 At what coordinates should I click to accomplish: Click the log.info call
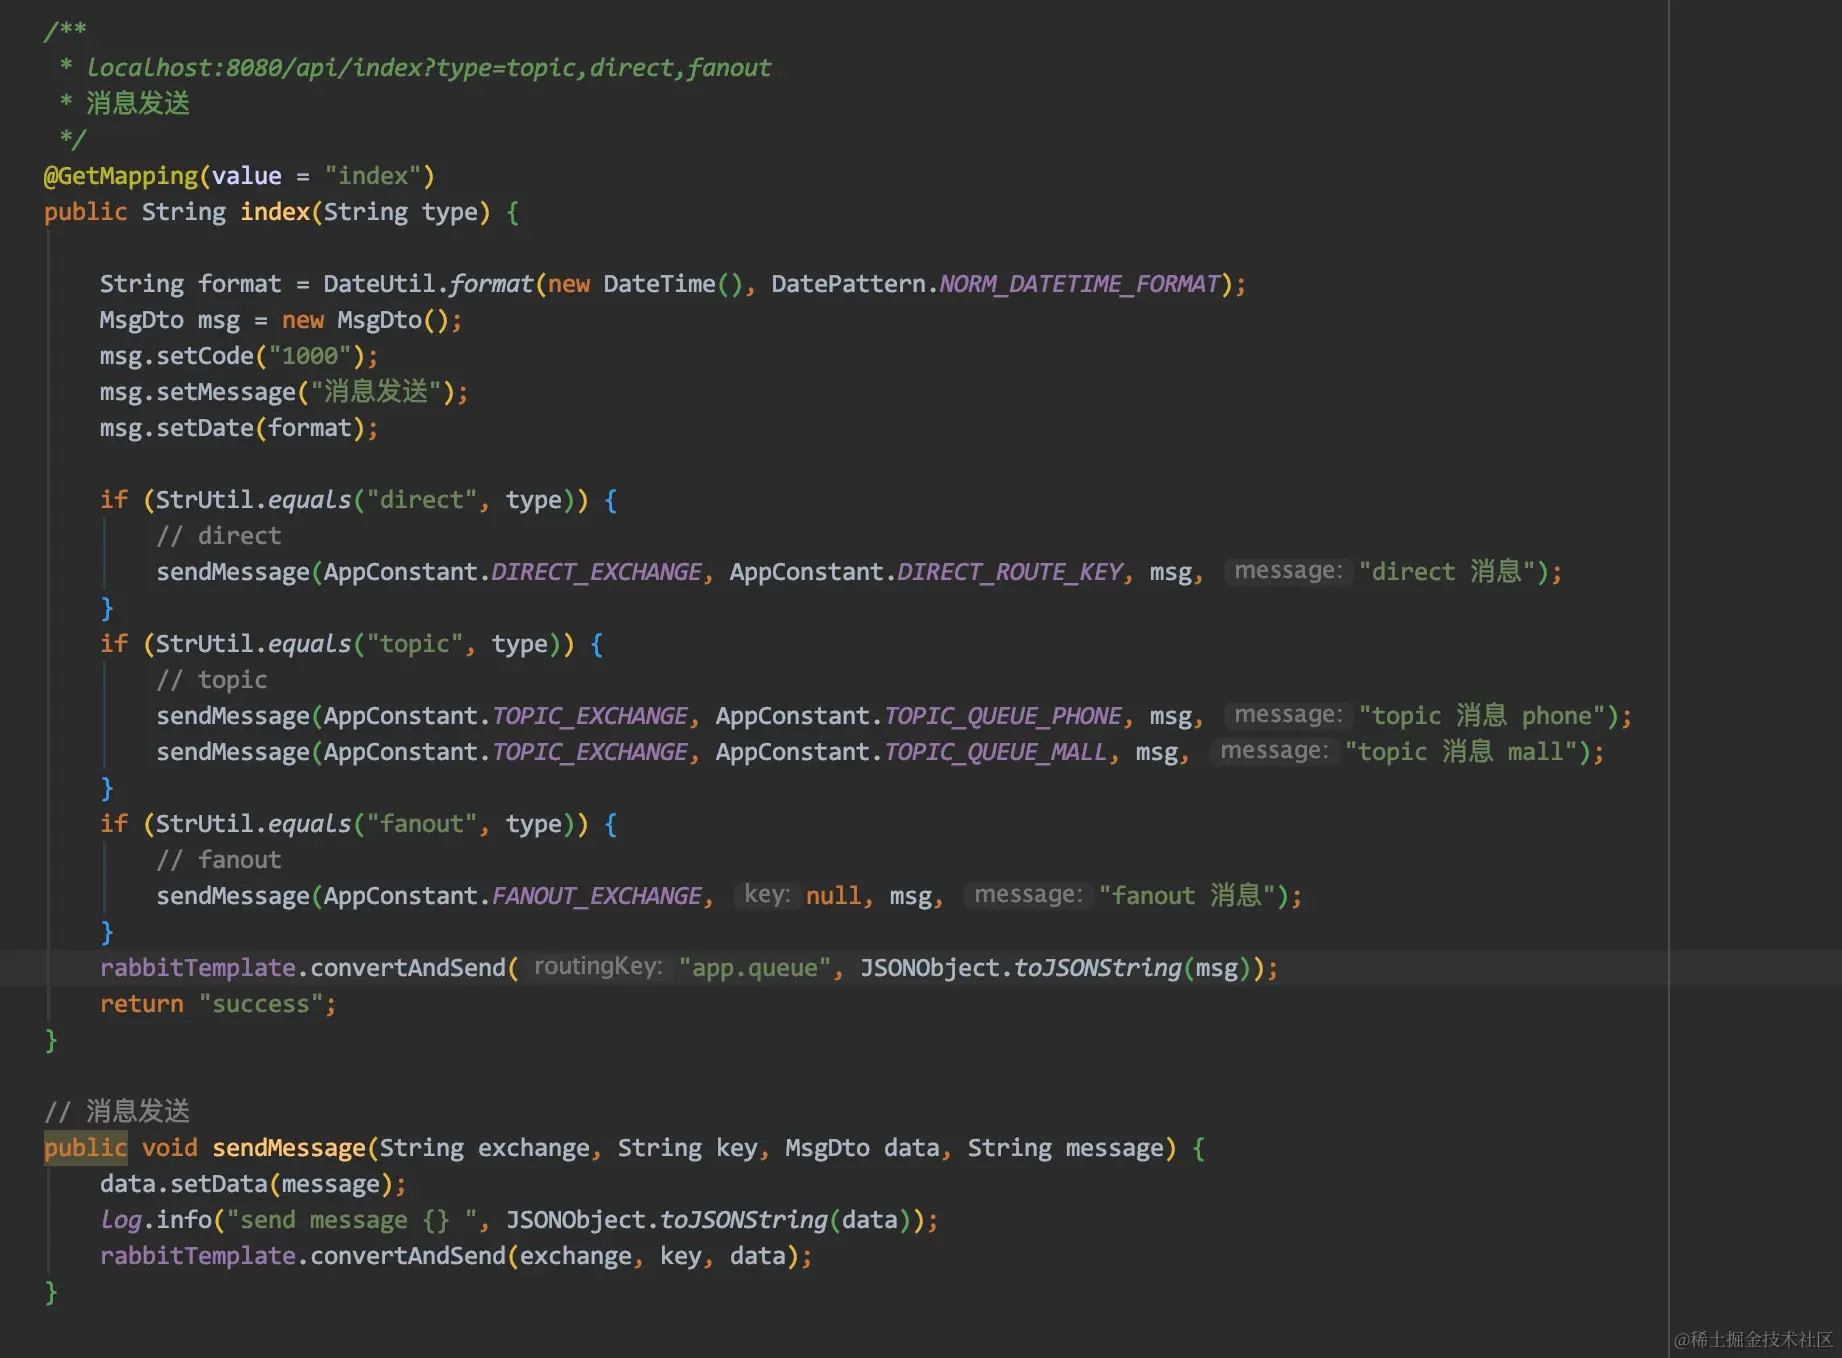519,1220
